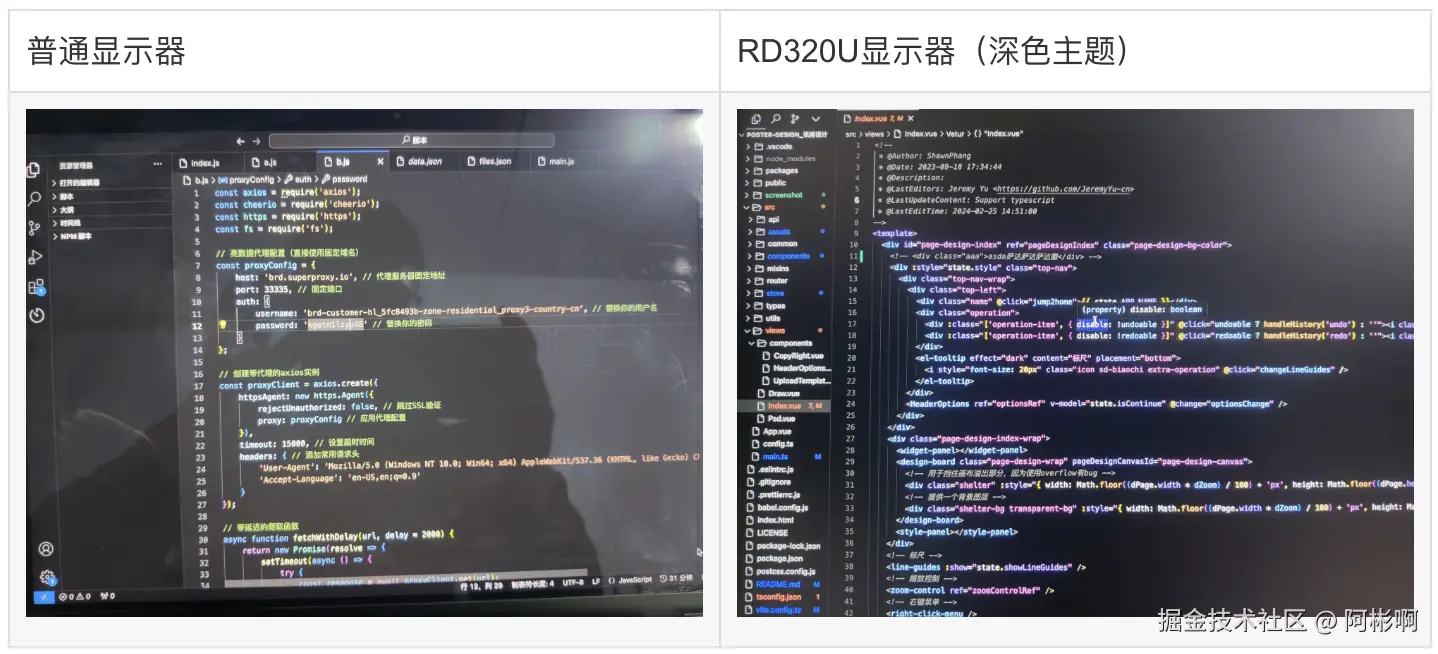
Task: Click Vetur in the Index.vue breadcrumb
Action: click(x=954, y=133)
